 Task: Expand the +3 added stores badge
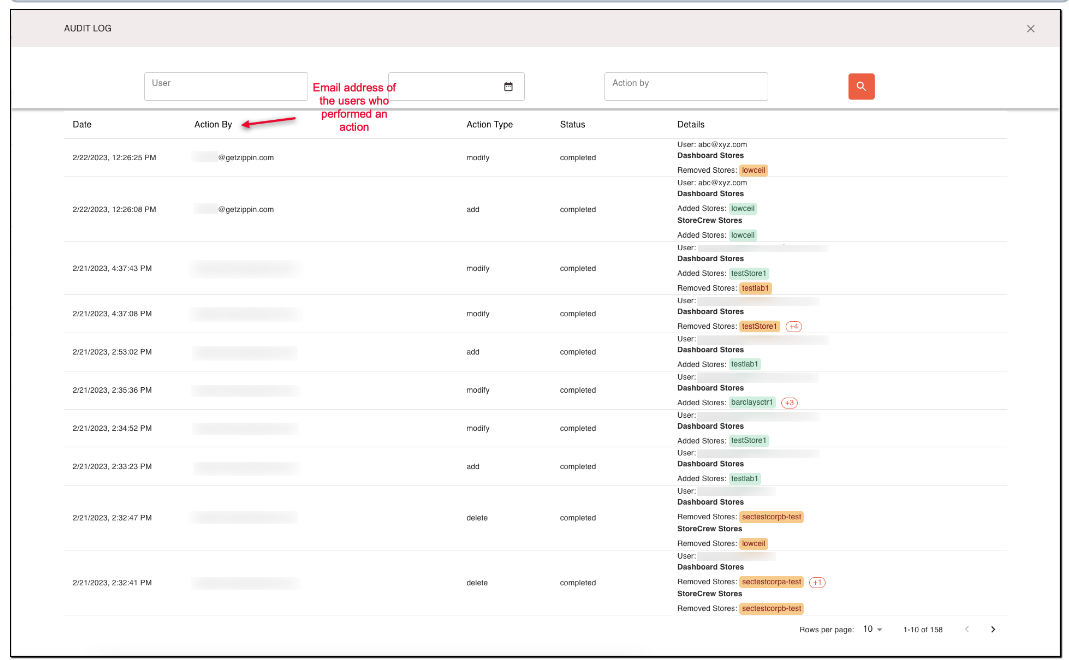(788, 402)
